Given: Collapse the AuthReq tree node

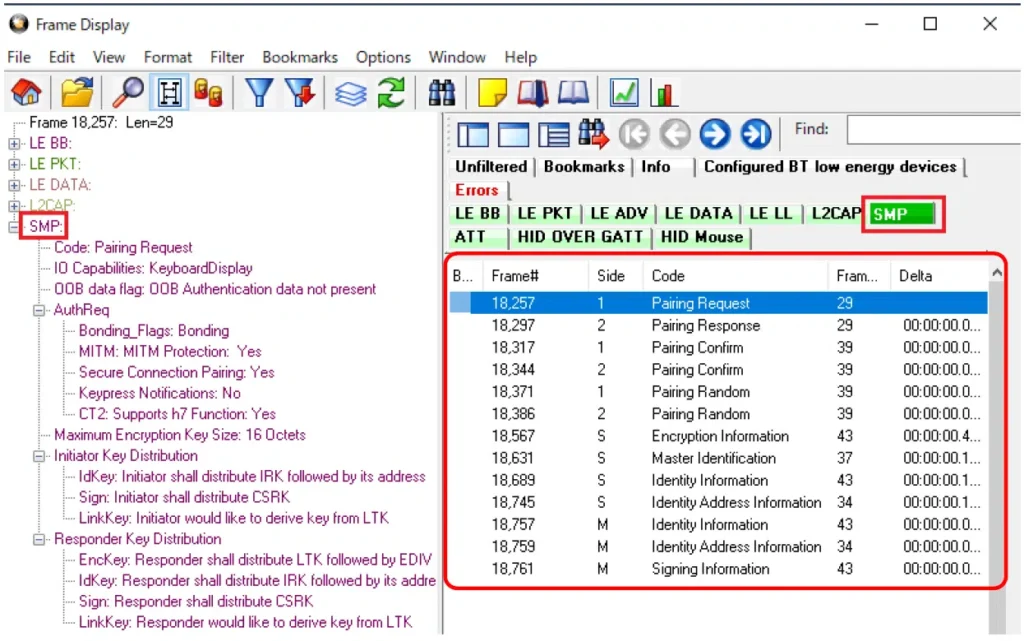Looking at the screenshot, I should tap(40, 310).
